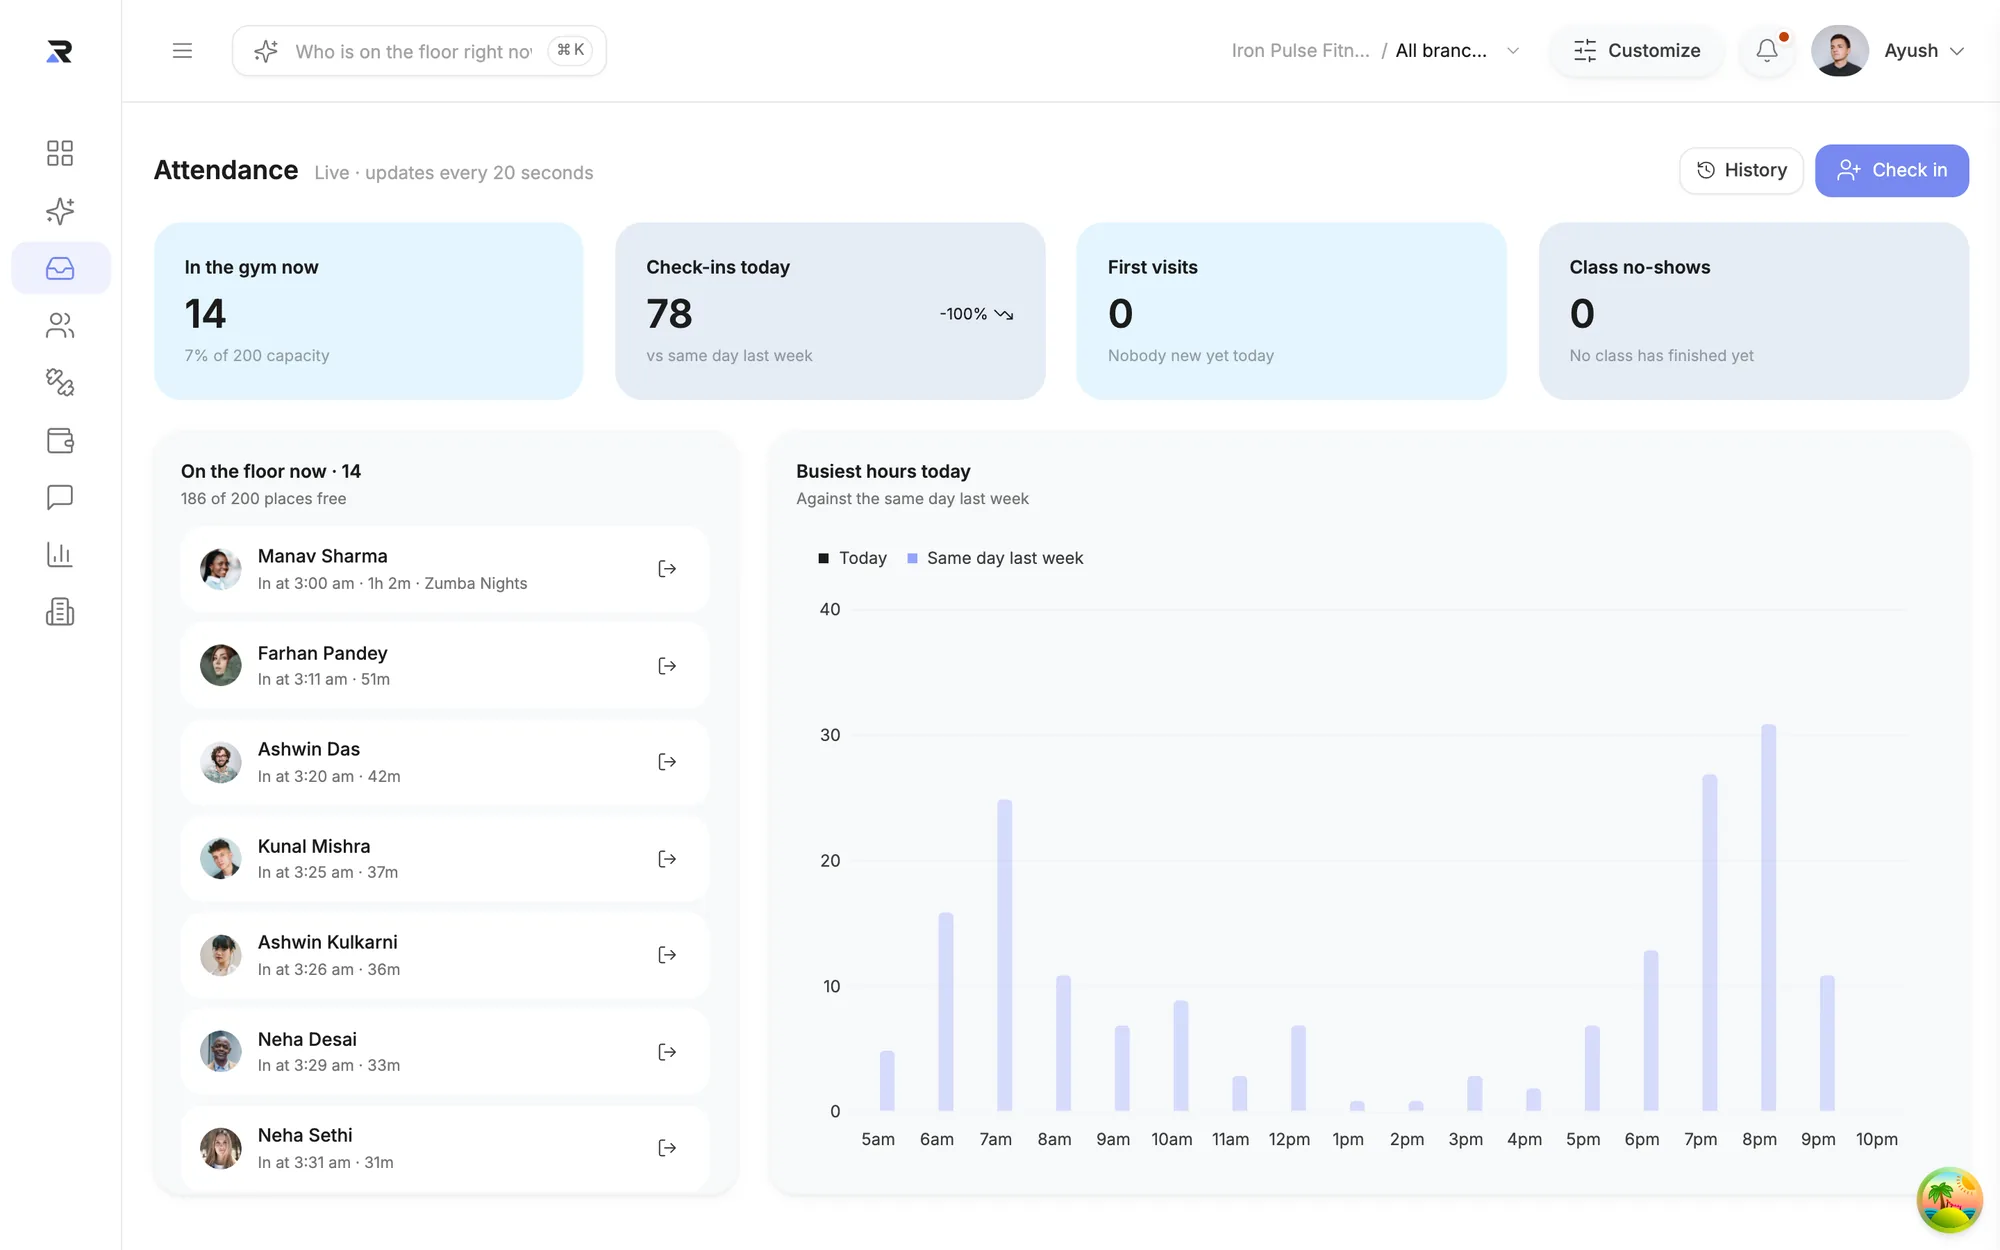2000x1250 pixels.
Task: Click the 7pm bar in the chart
Action: pyautogui.click(x=1710, y=942)
